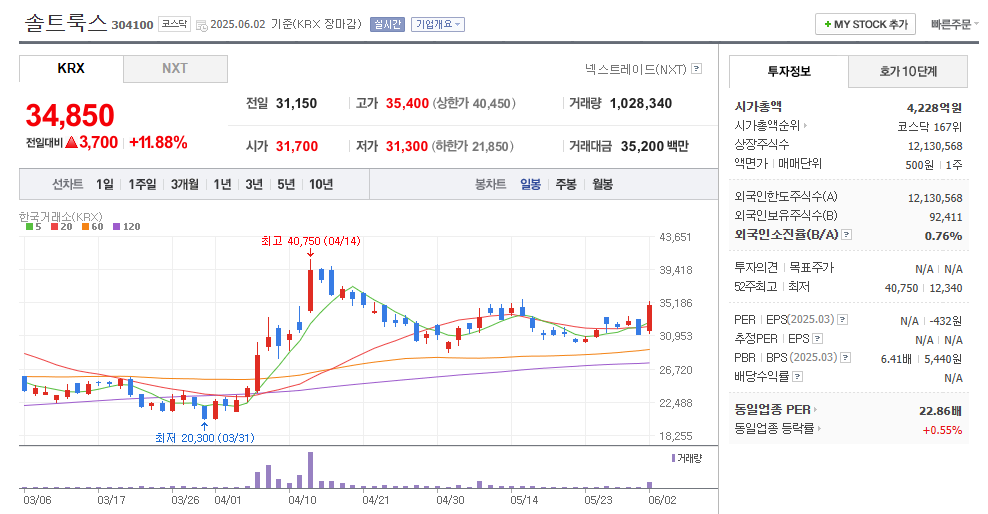Click the 고가 value 35,400

pos(407,103)
